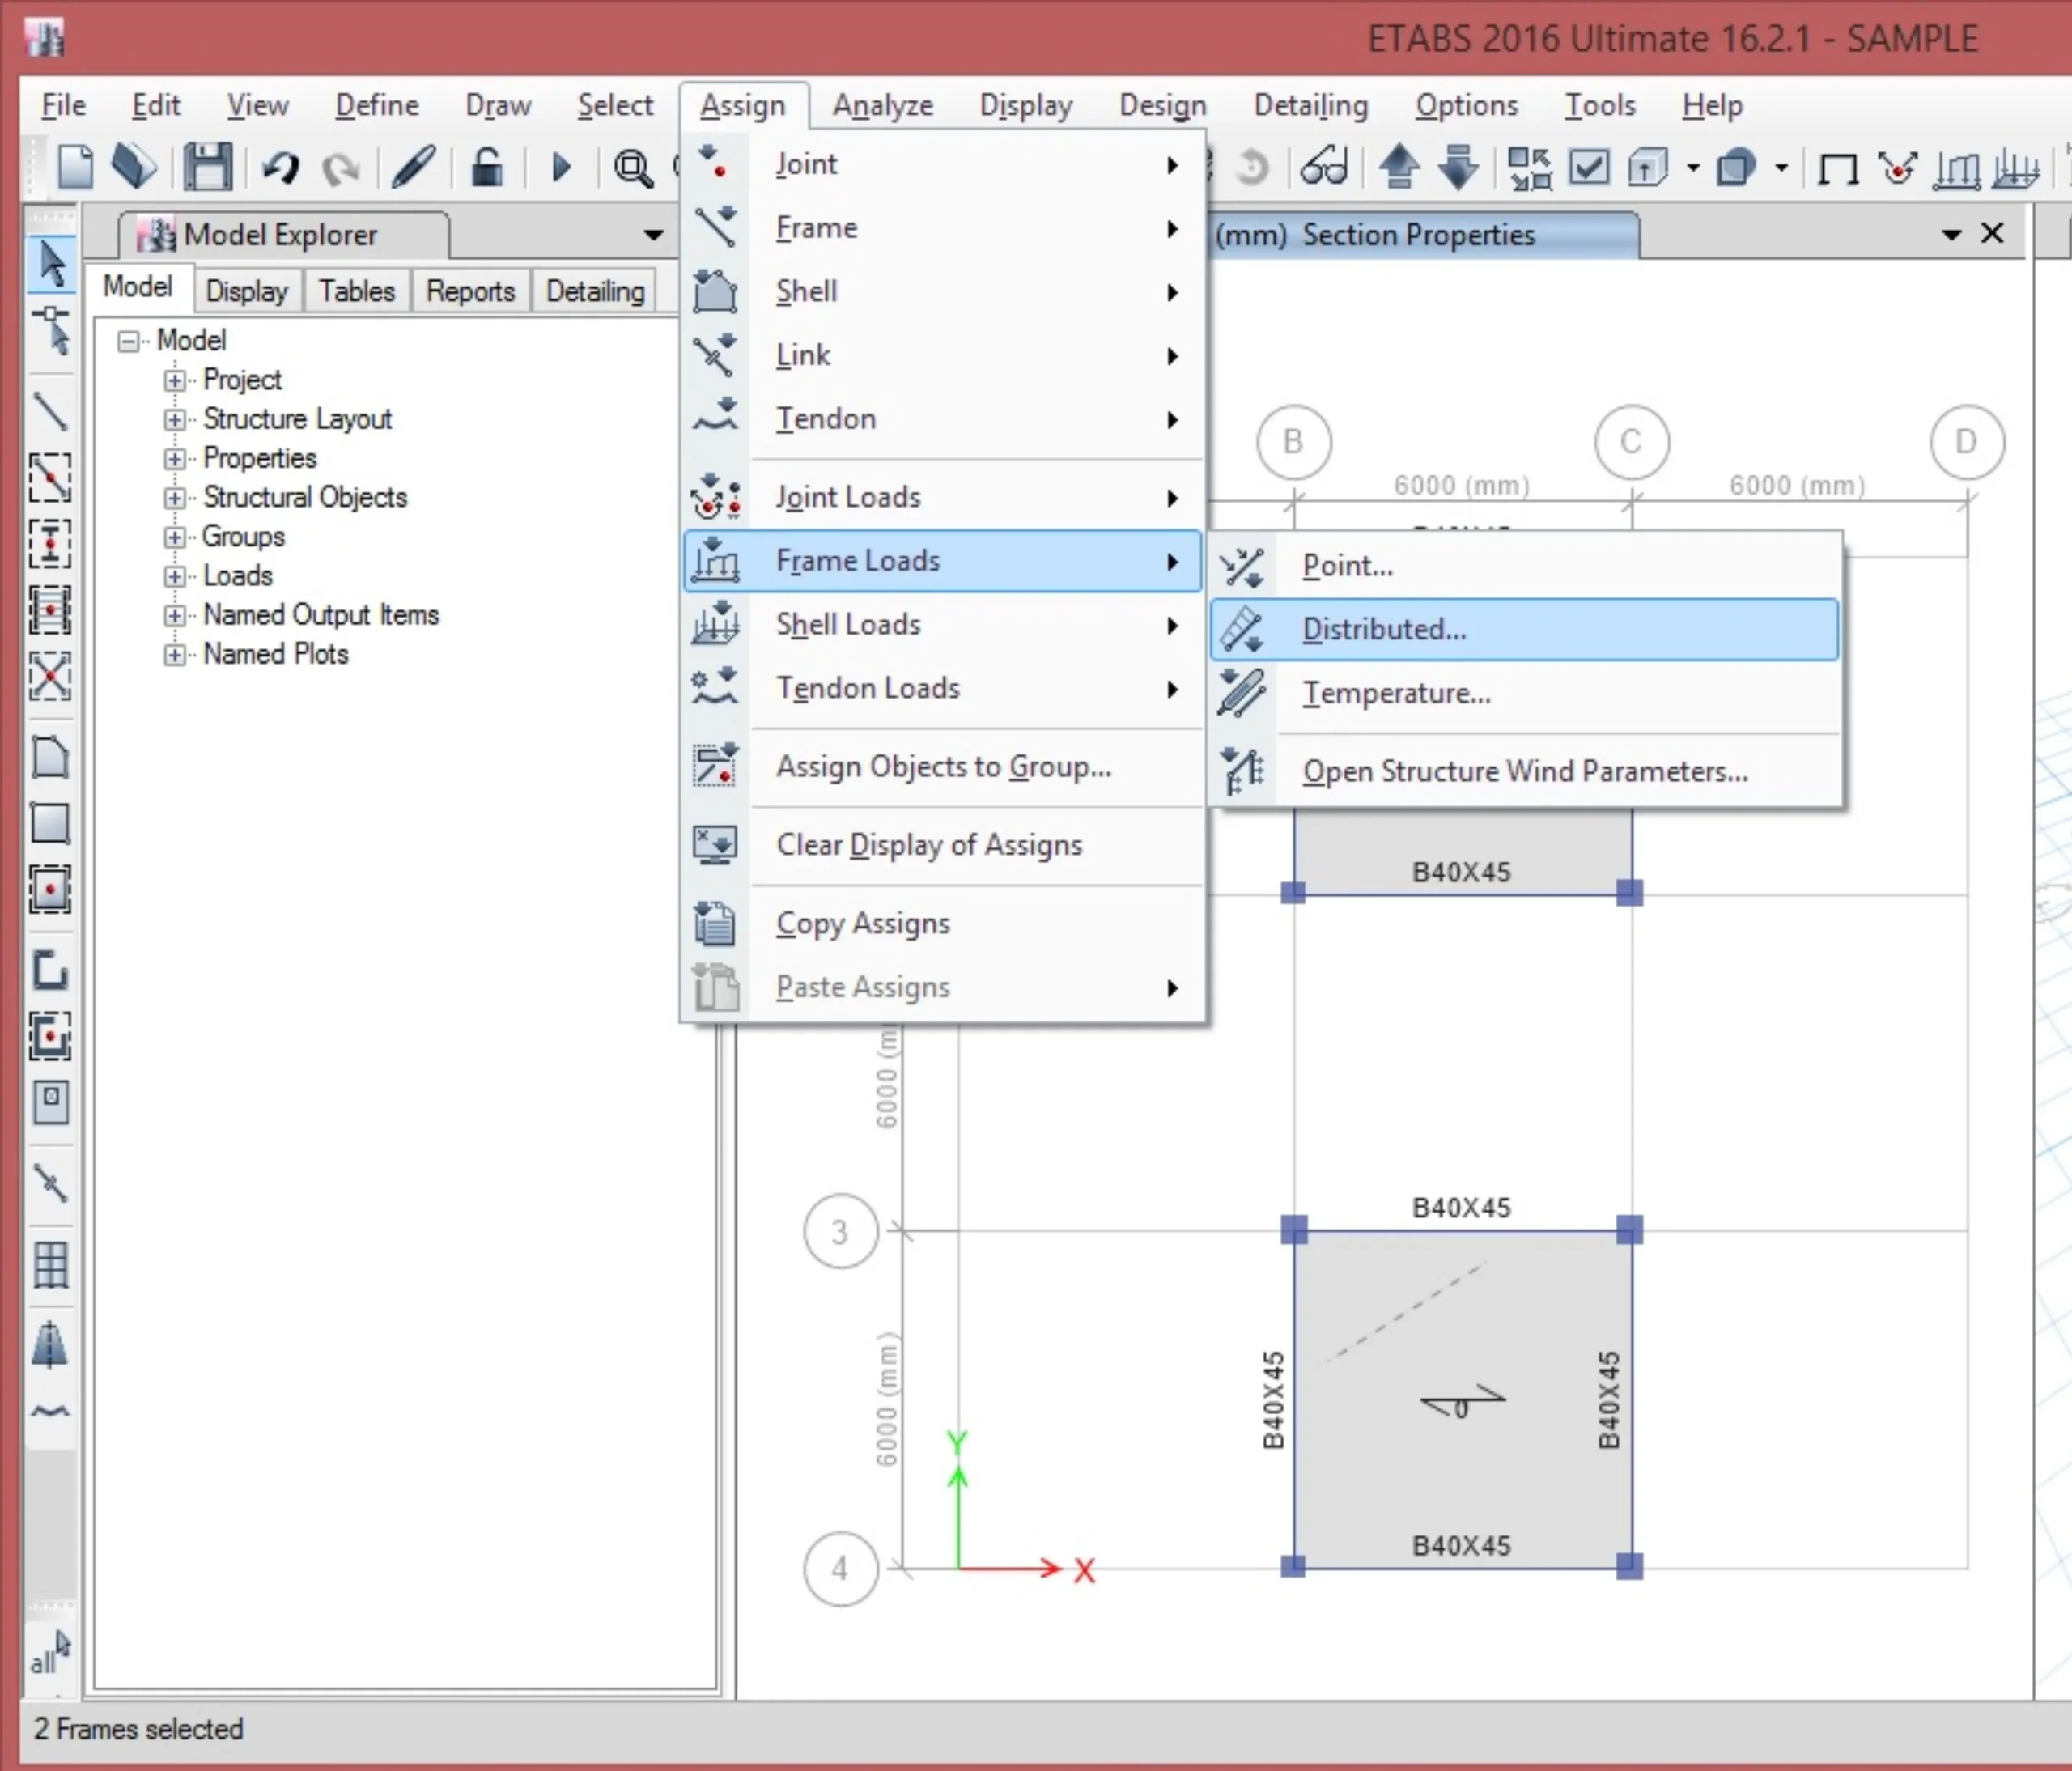The height and width of the screenshot is (1771, 2072).
Task: Select the pointer tool in left toolbar
Action: 51,263
